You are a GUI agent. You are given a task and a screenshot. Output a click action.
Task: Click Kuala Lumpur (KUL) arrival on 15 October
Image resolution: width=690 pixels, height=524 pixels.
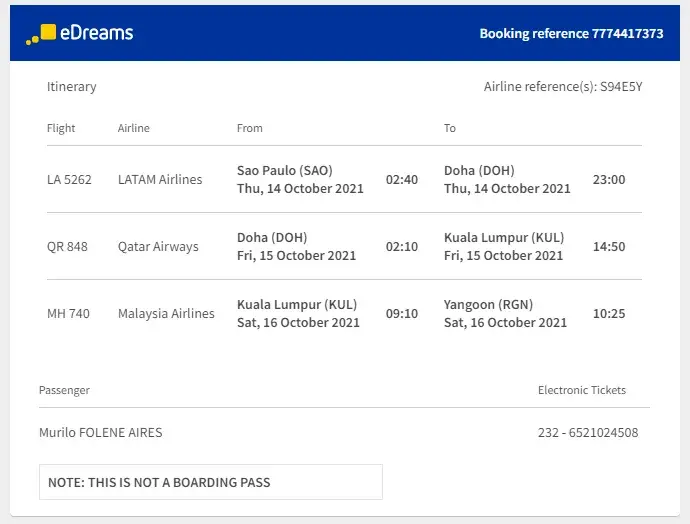[504, 238]
